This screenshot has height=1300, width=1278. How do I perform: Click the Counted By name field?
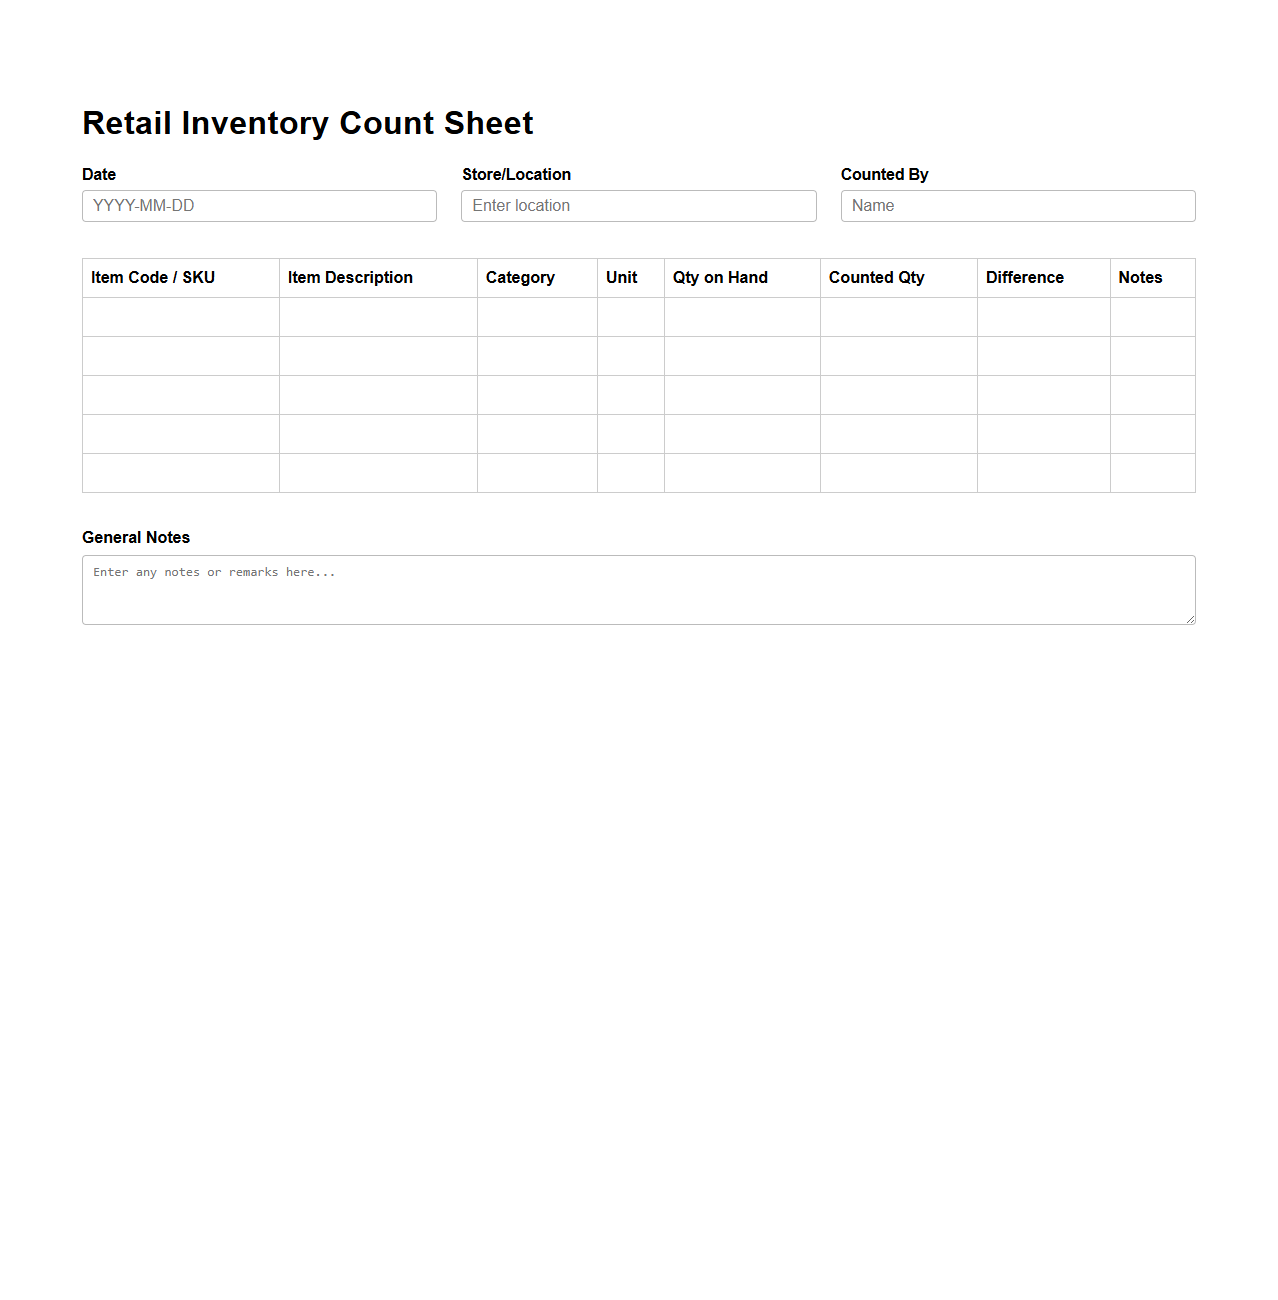(1017, 206)
